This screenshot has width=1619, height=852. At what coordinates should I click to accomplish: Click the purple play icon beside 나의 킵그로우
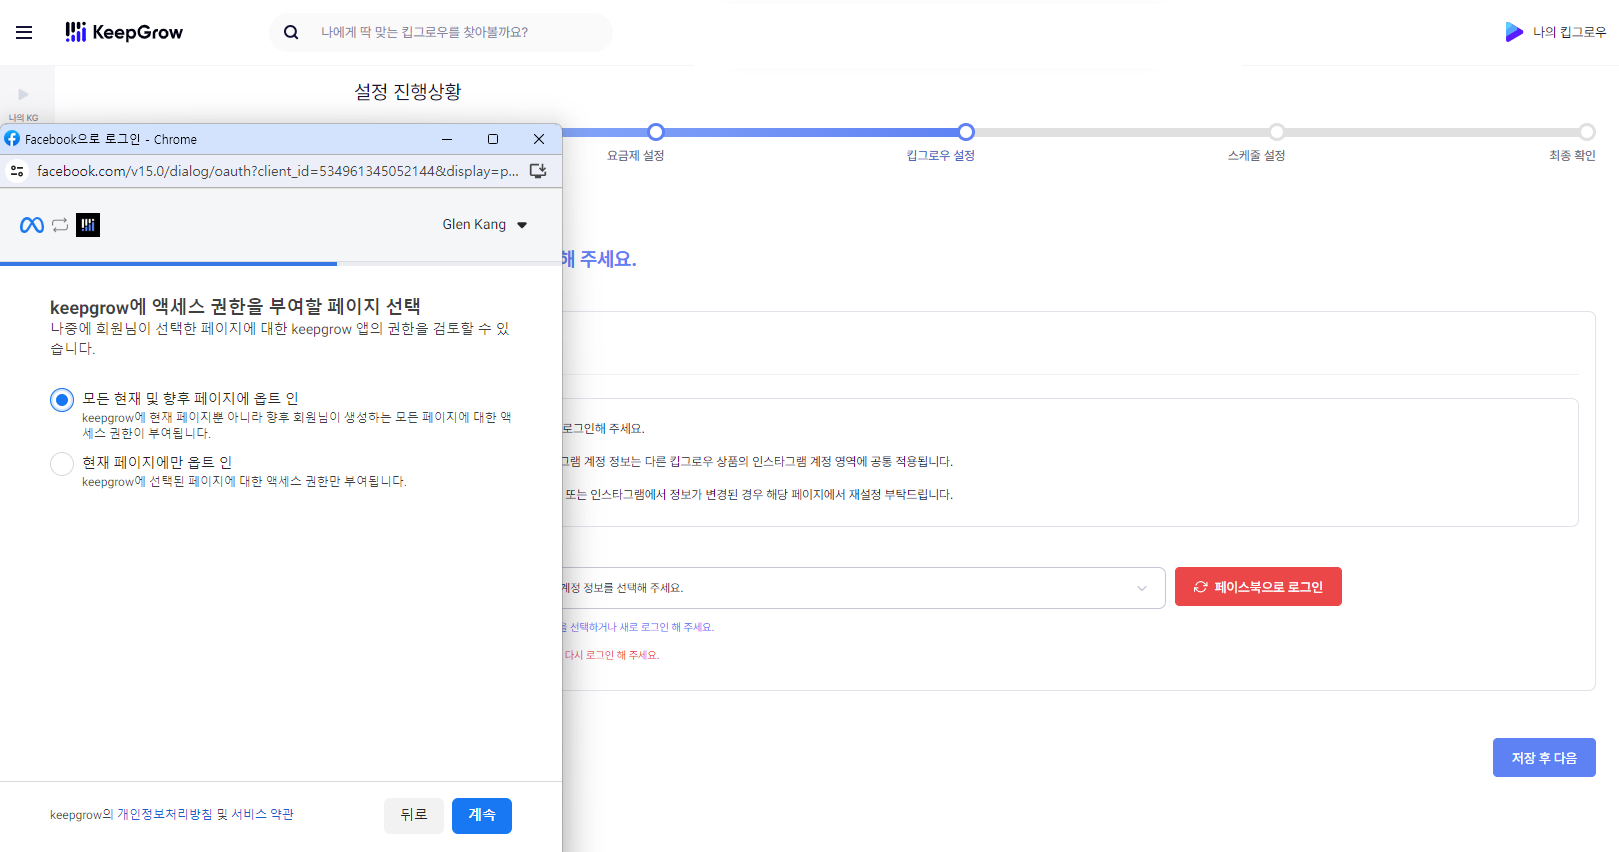pyautogui.click(x=1514, y=32)
